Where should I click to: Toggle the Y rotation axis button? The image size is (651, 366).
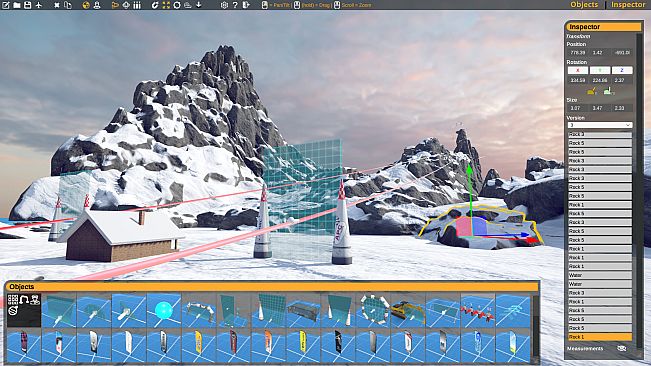tap(600, 70)
